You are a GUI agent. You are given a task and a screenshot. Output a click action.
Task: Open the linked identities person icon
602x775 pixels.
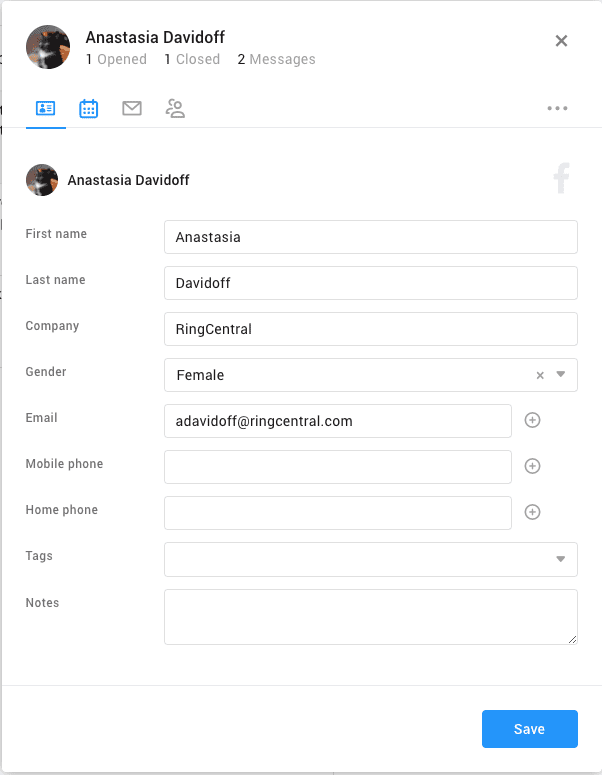tap(175, 109)
